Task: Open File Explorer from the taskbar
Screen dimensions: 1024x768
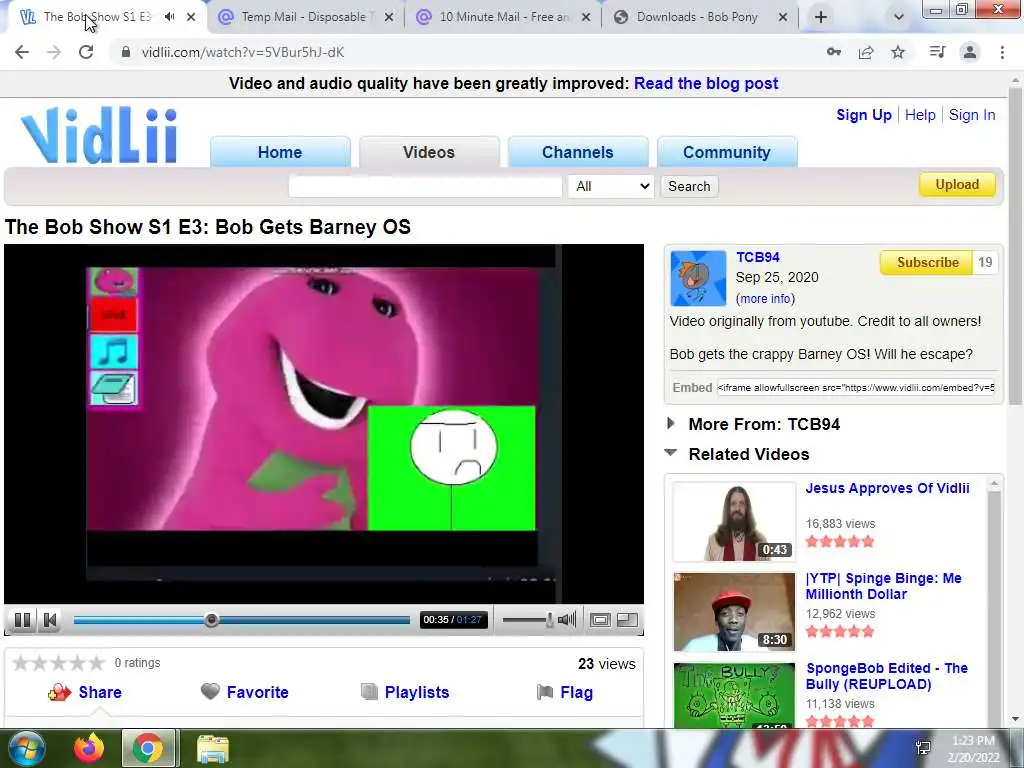Action: click(213, 748)
